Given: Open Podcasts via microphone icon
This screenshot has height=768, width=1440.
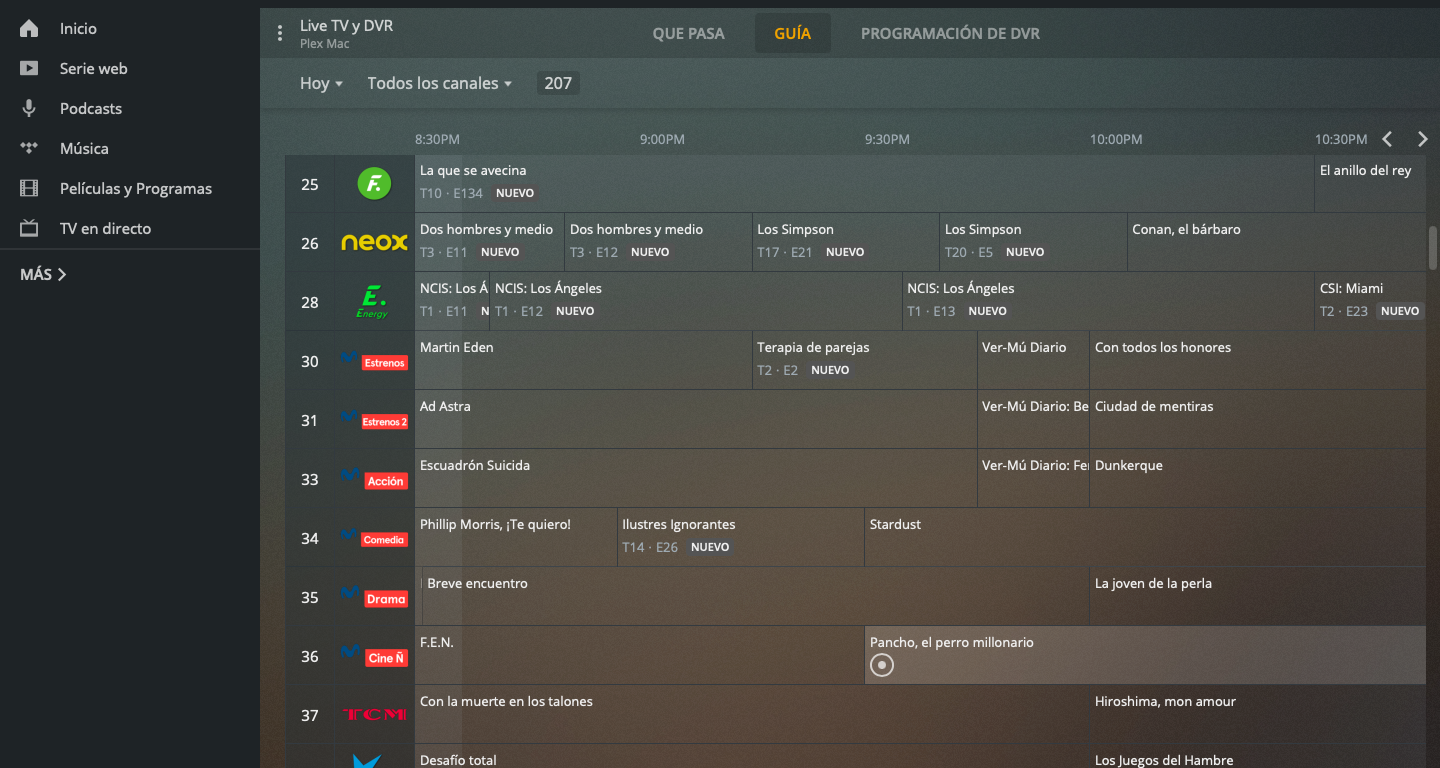Looking at the screenshot, I should click(29, 108).
